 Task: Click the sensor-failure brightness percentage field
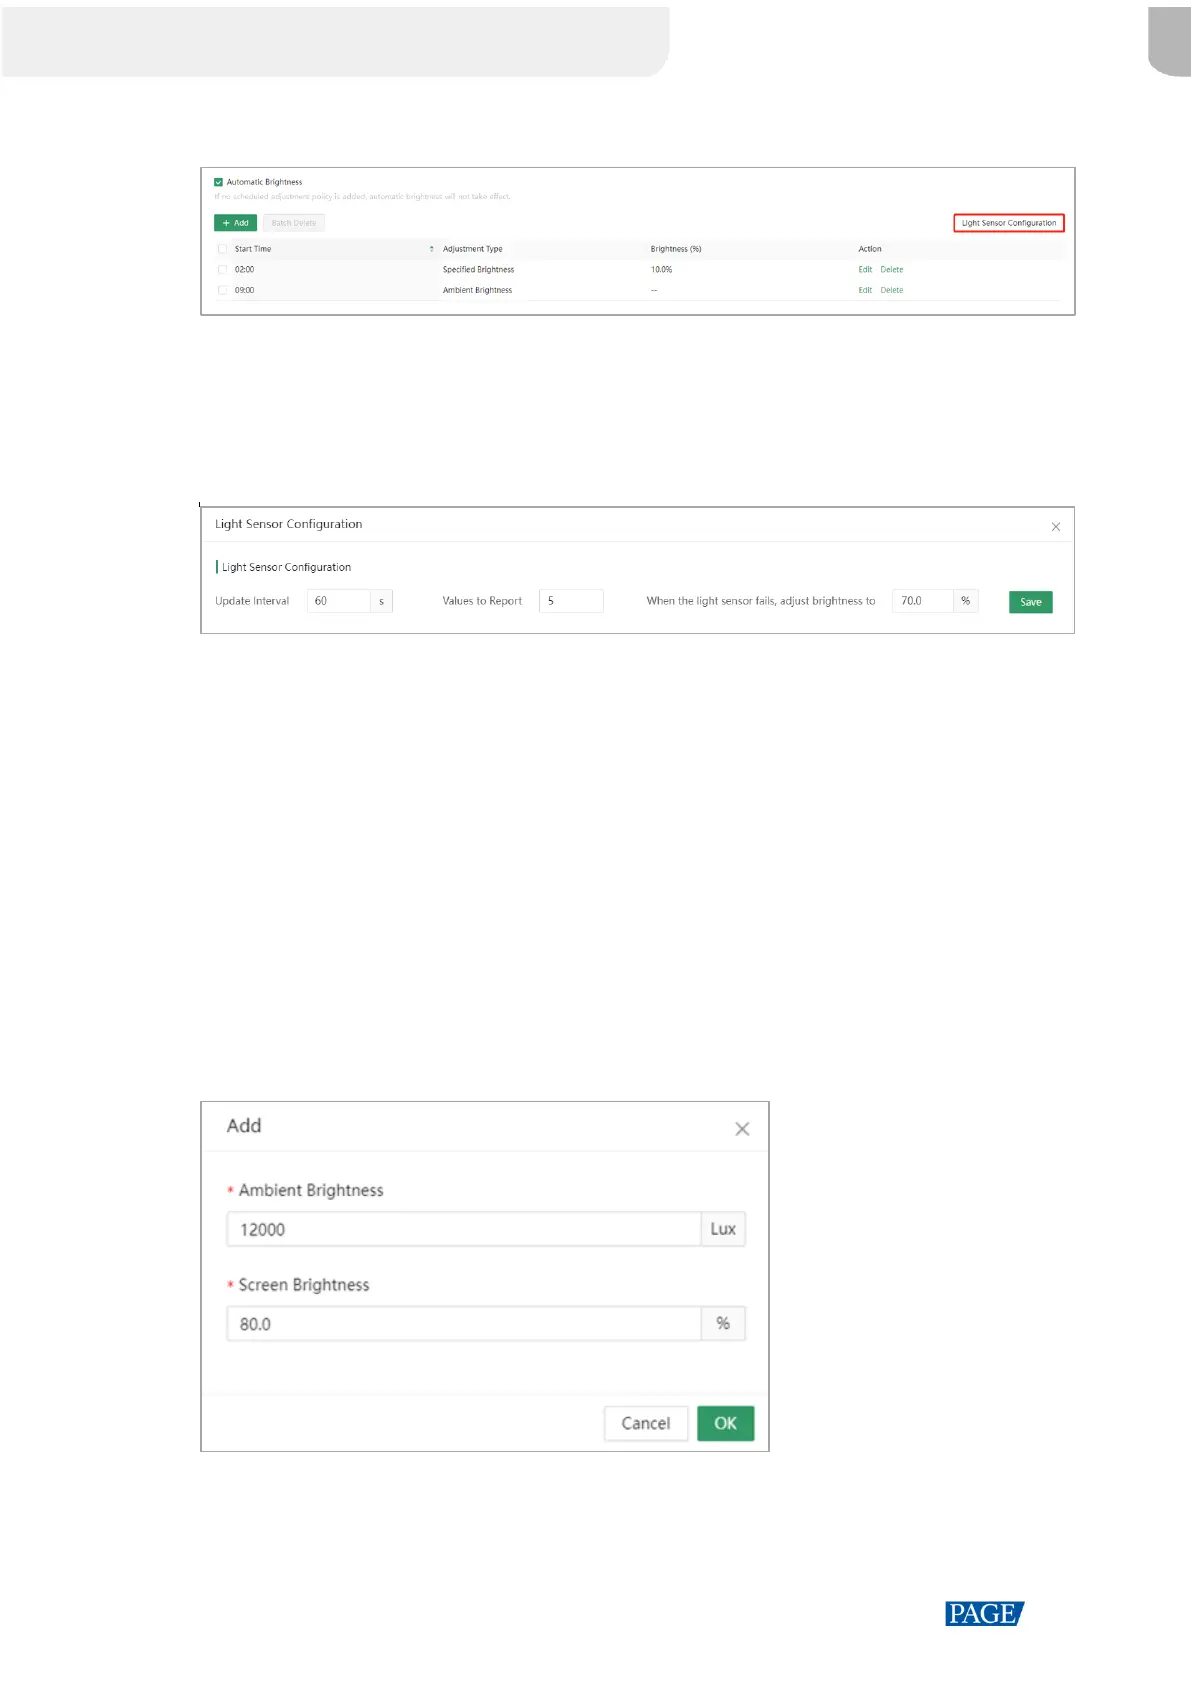click(922, 601)
